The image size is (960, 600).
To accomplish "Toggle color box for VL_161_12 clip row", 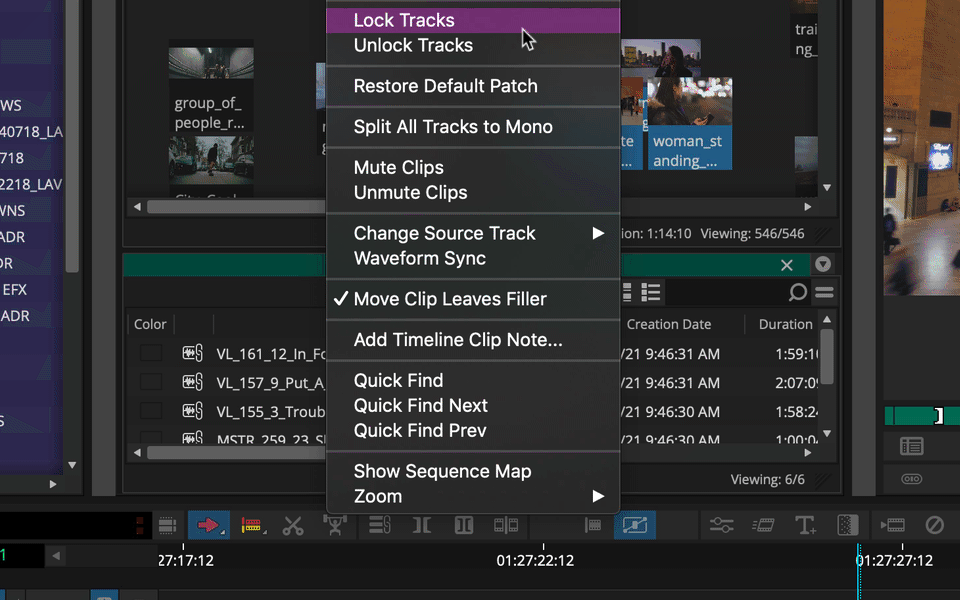I will click(x=151, y=353).
